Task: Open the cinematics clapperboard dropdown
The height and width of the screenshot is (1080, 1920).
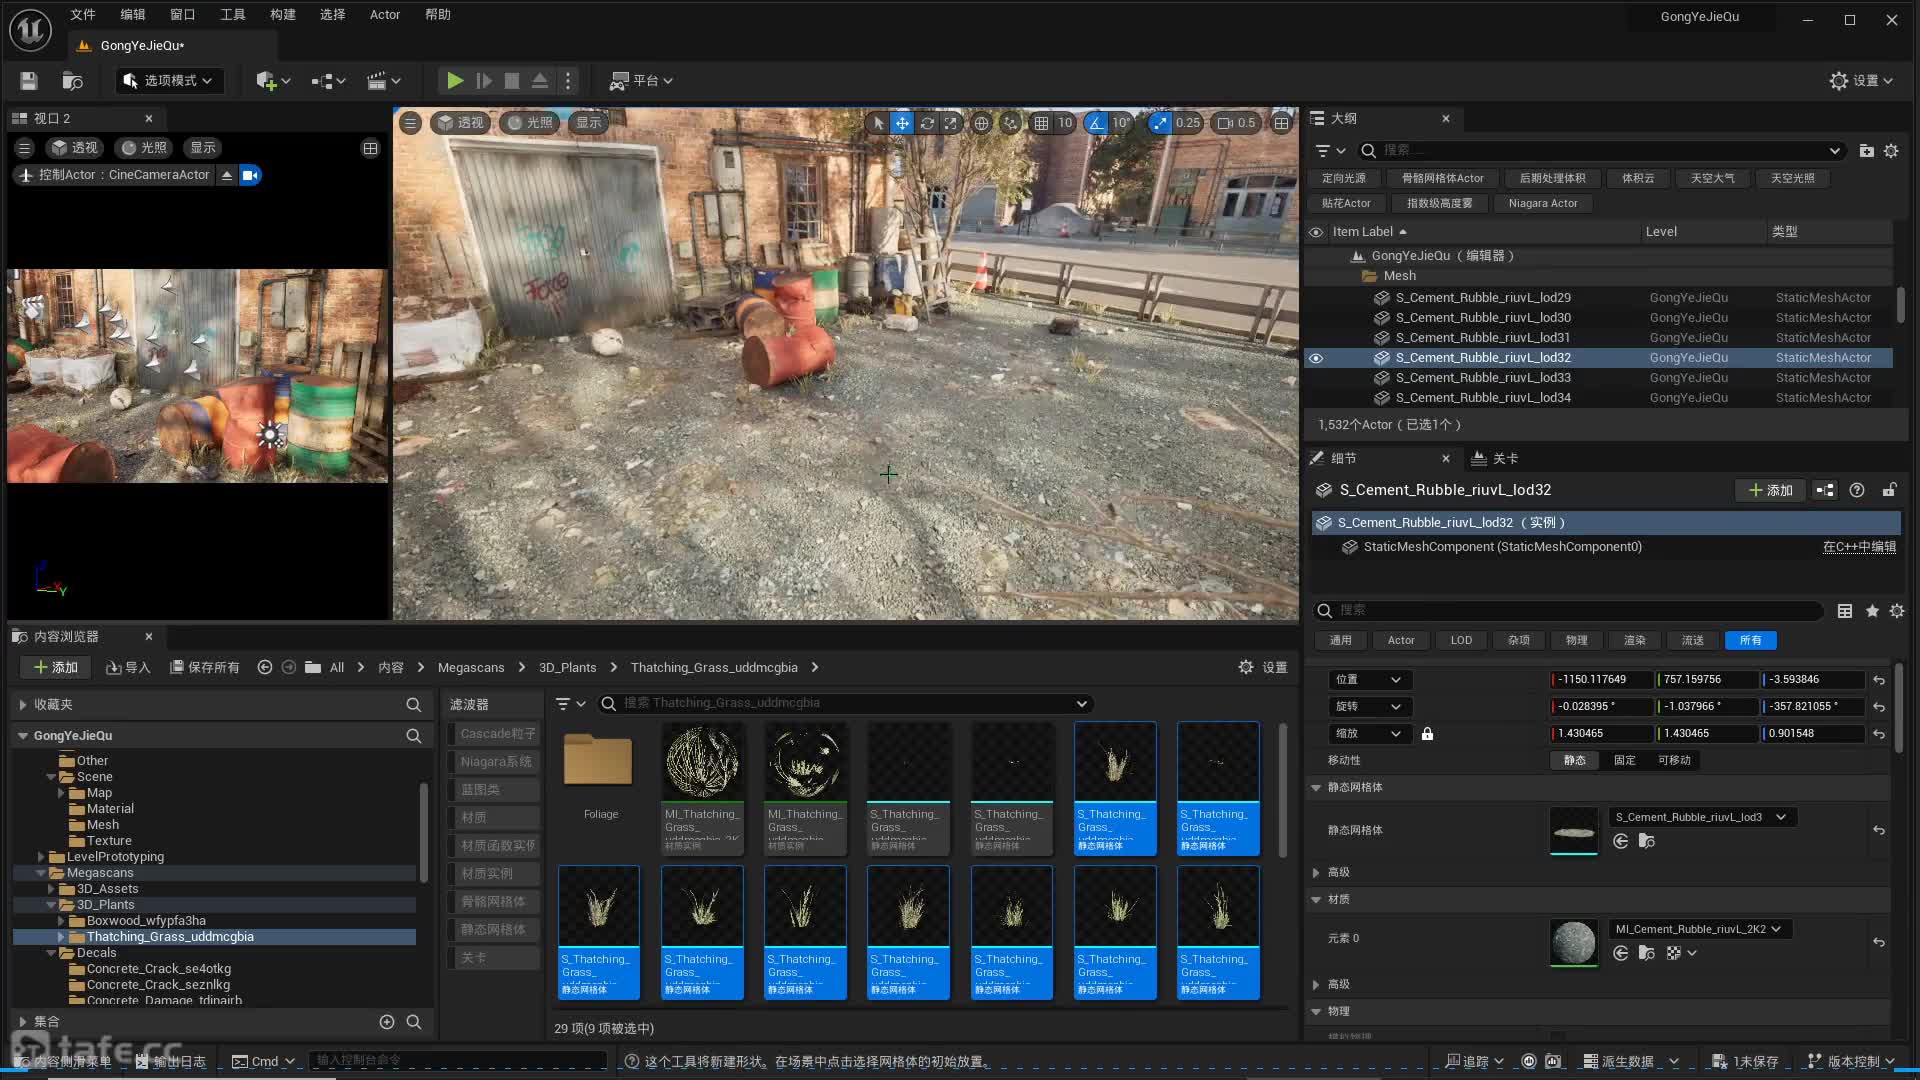Action: tap(384, 81)
